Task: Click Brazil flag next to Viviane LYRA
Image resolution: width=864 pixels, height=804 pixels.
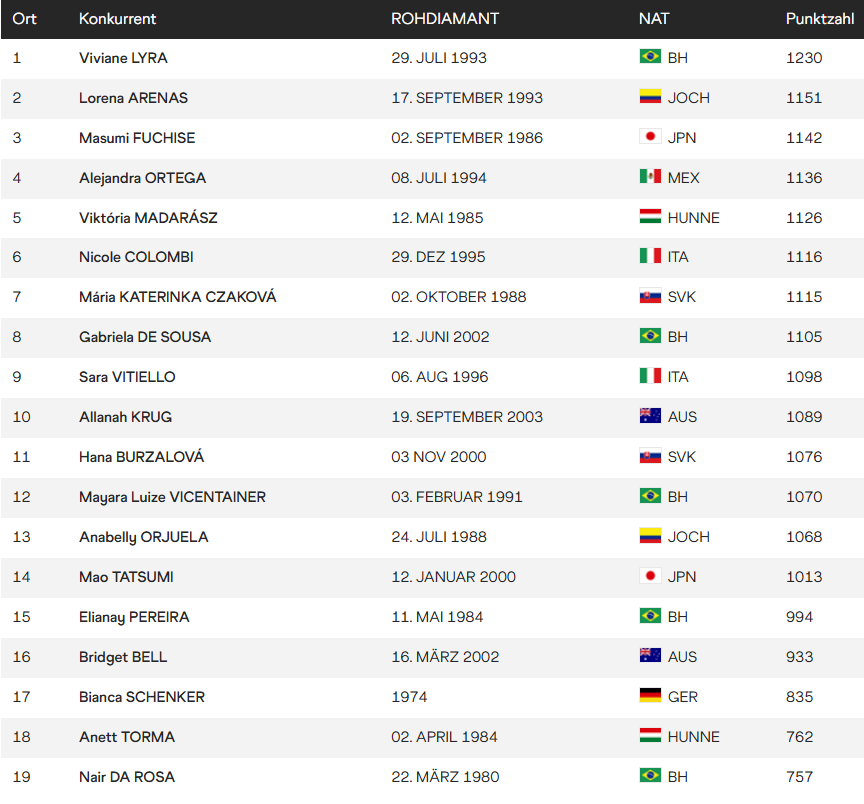Action: [650, 56]
